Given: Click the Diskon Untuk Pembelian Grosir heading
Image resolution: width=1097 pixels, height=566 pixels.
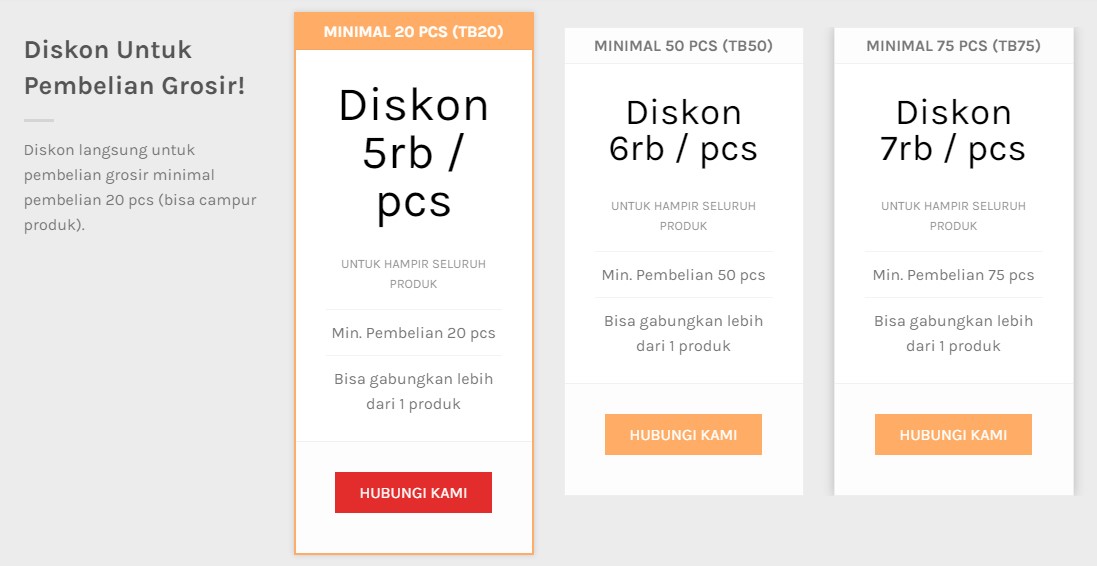Looking at the screenshot, I should 135,68.
